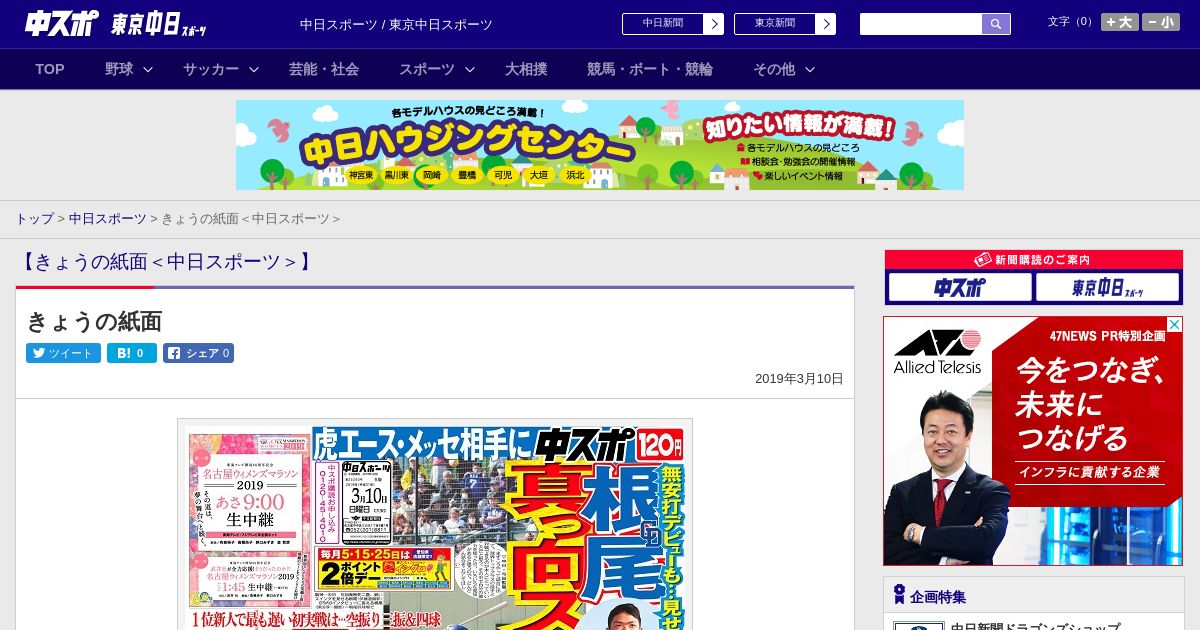Click the 東京中日スポーツ subscription banner button
Viewport: 1200px width, 630px height.
coord(1108,288)
